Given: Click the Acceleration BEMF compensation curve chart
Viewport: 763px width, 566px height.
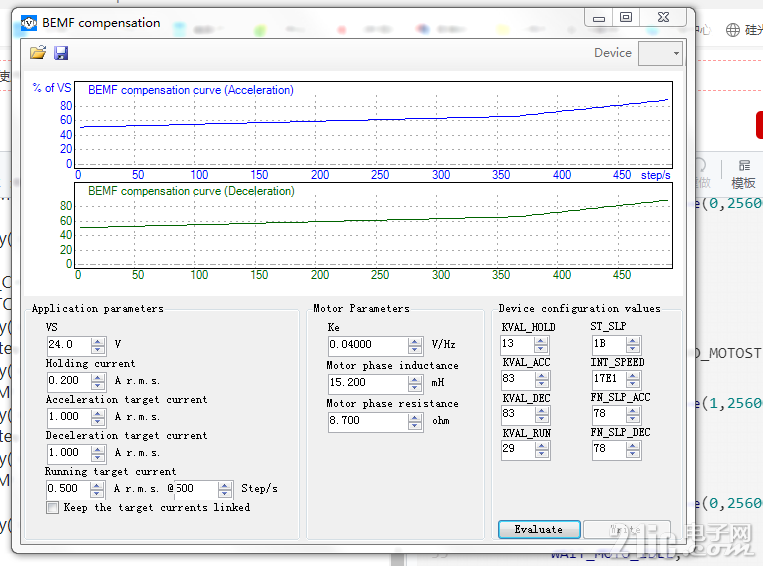Looking at the screenshot, I should (373, 125).
